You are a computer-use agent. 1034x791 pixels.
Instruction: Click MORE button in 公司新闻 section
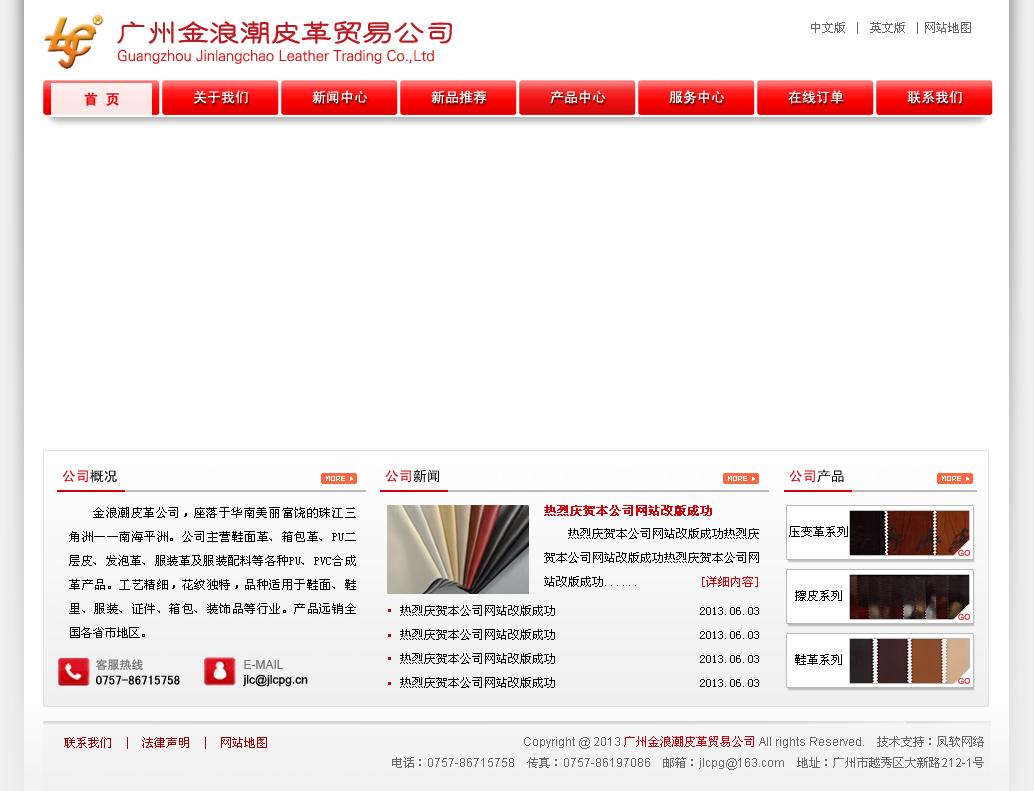[x=740, y=478]
